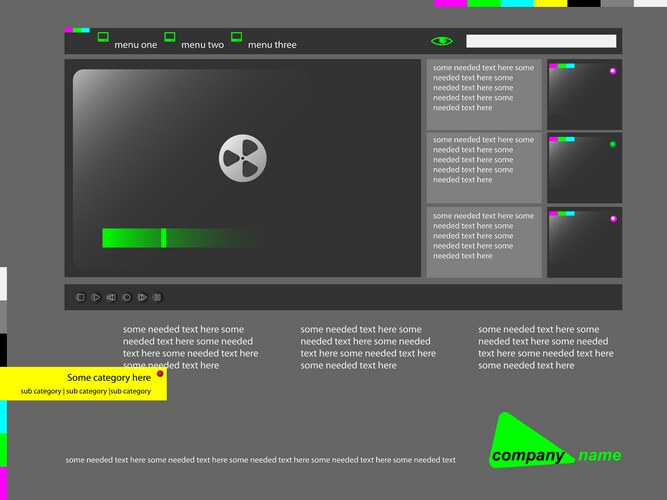Click the film reel icon in video

[x=243, y=158]
